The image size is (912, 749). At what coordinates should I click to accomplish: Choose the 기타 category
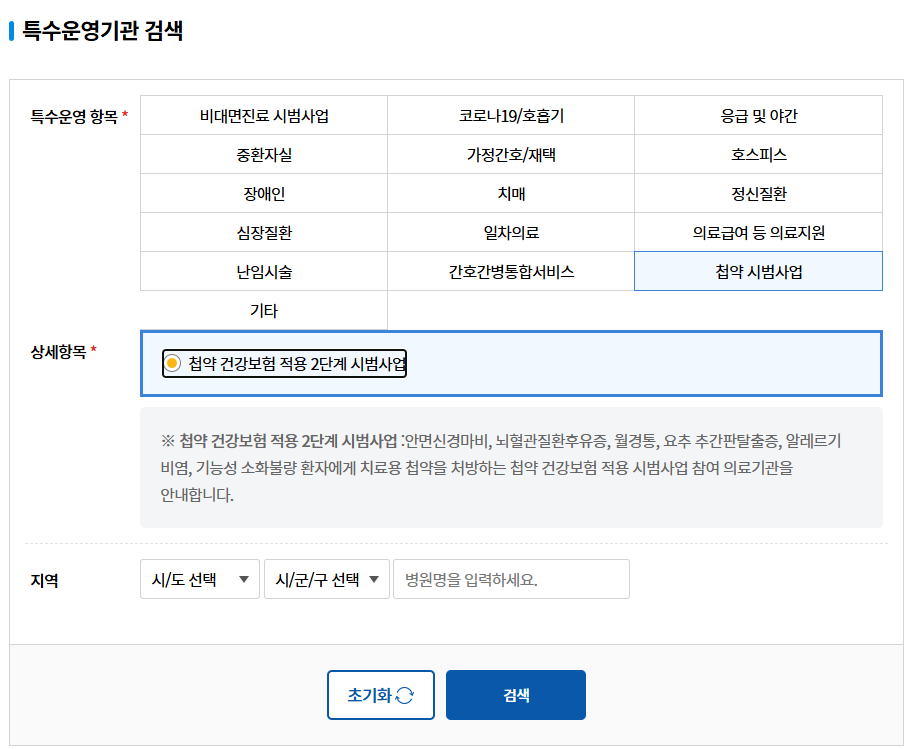tap(263, 310)
